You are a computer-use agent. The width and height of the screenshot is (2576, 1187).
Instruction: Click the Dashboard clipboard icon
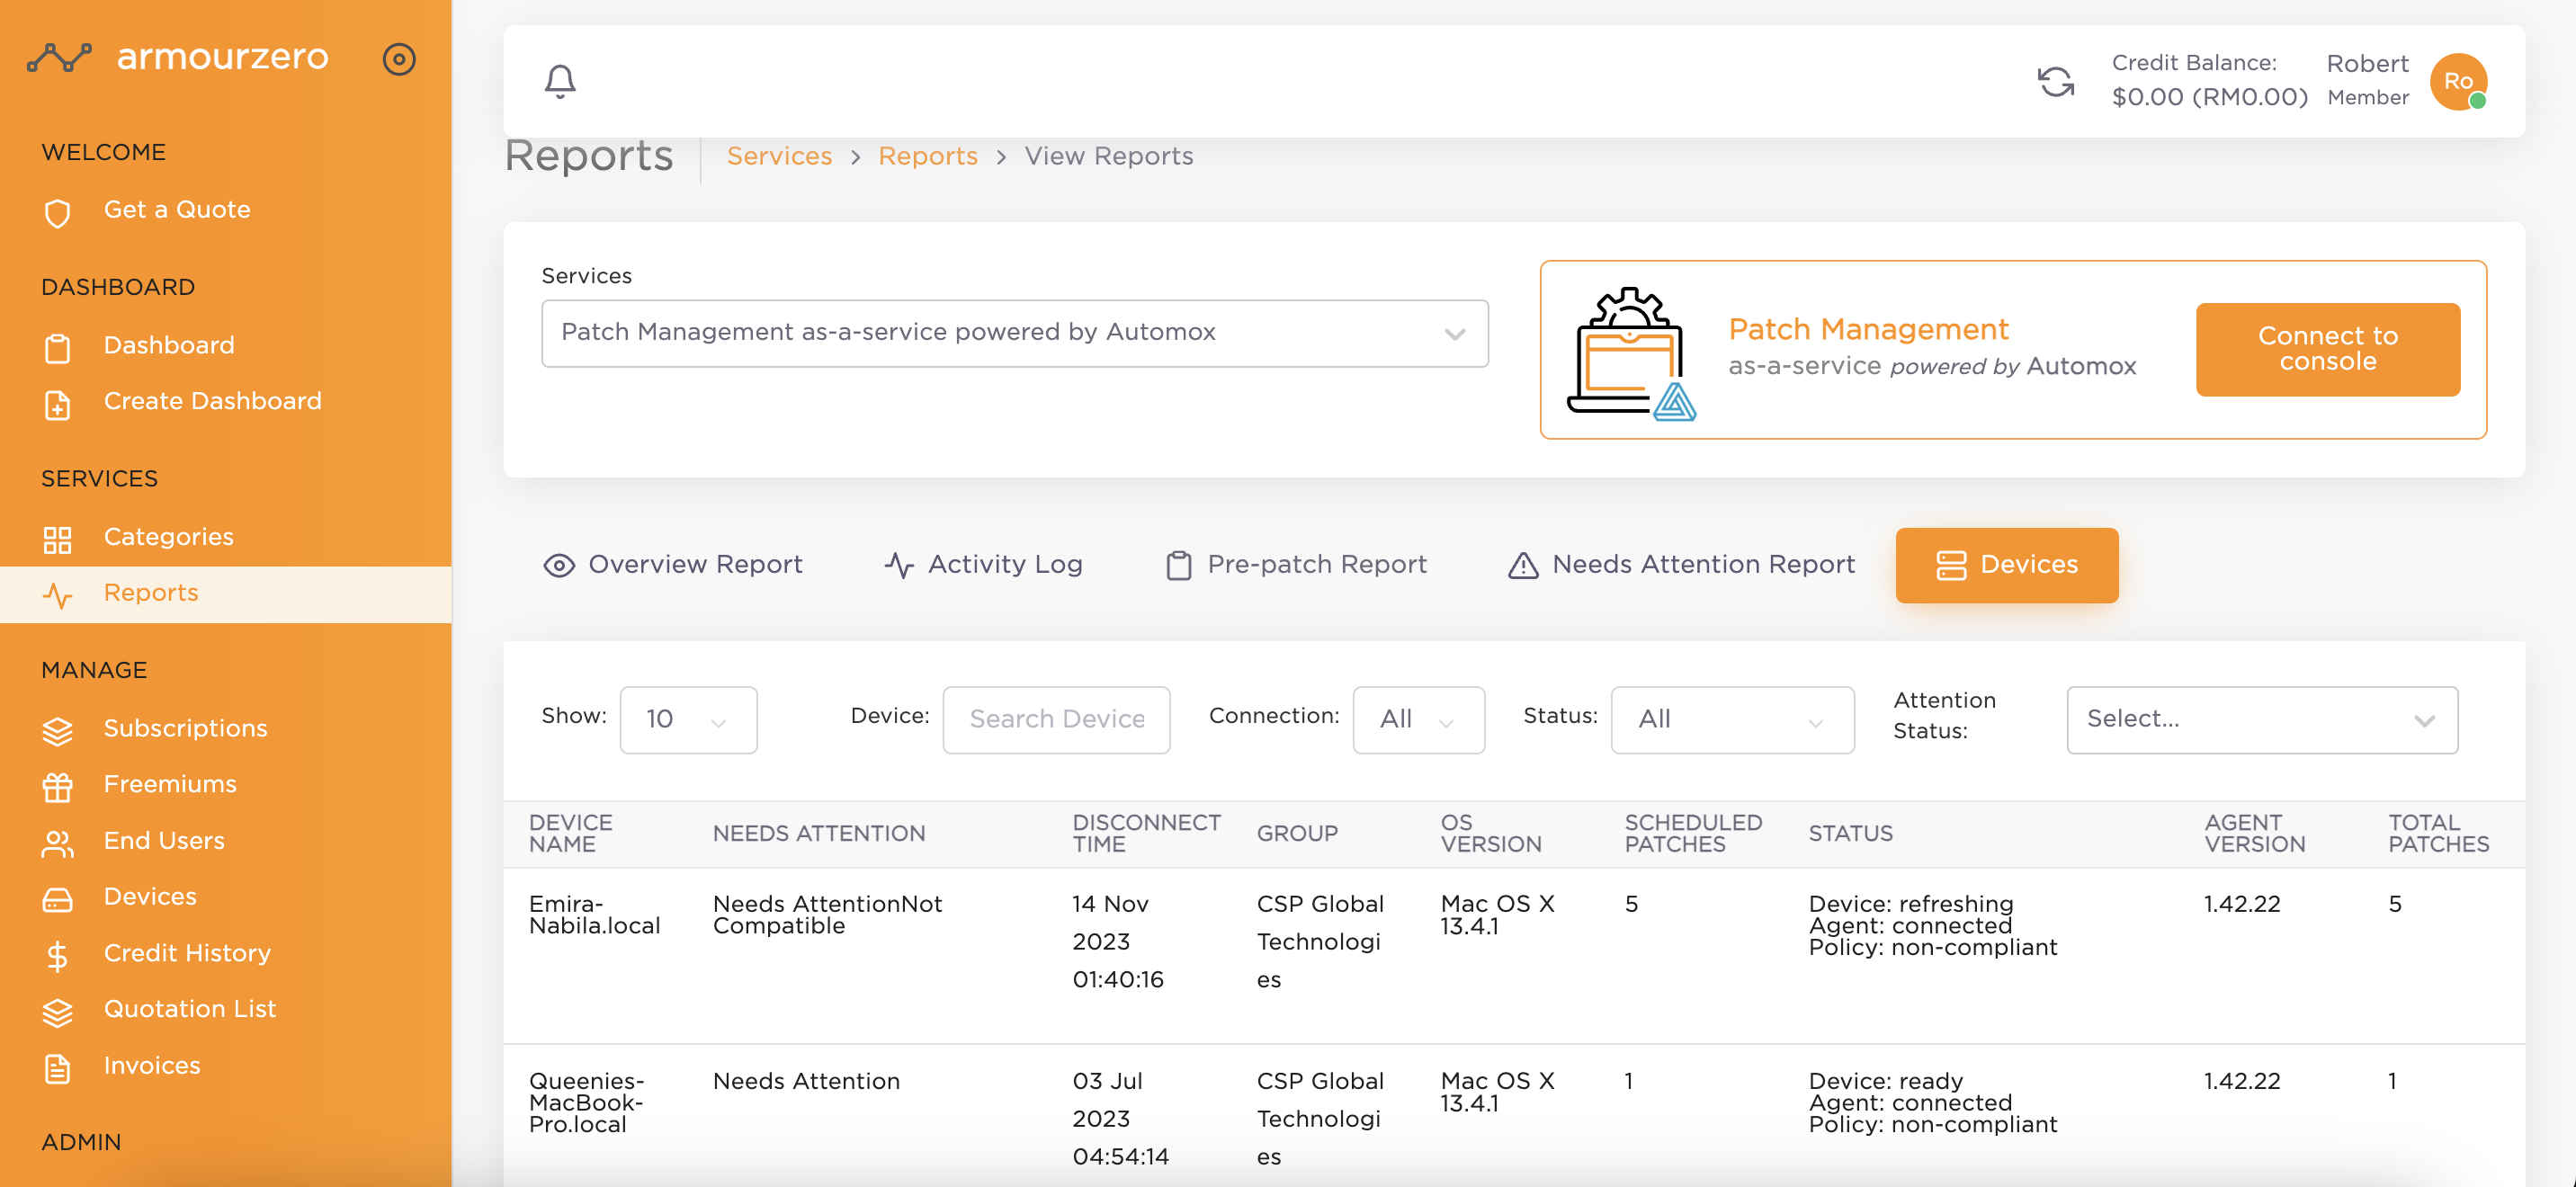point(58,348)
